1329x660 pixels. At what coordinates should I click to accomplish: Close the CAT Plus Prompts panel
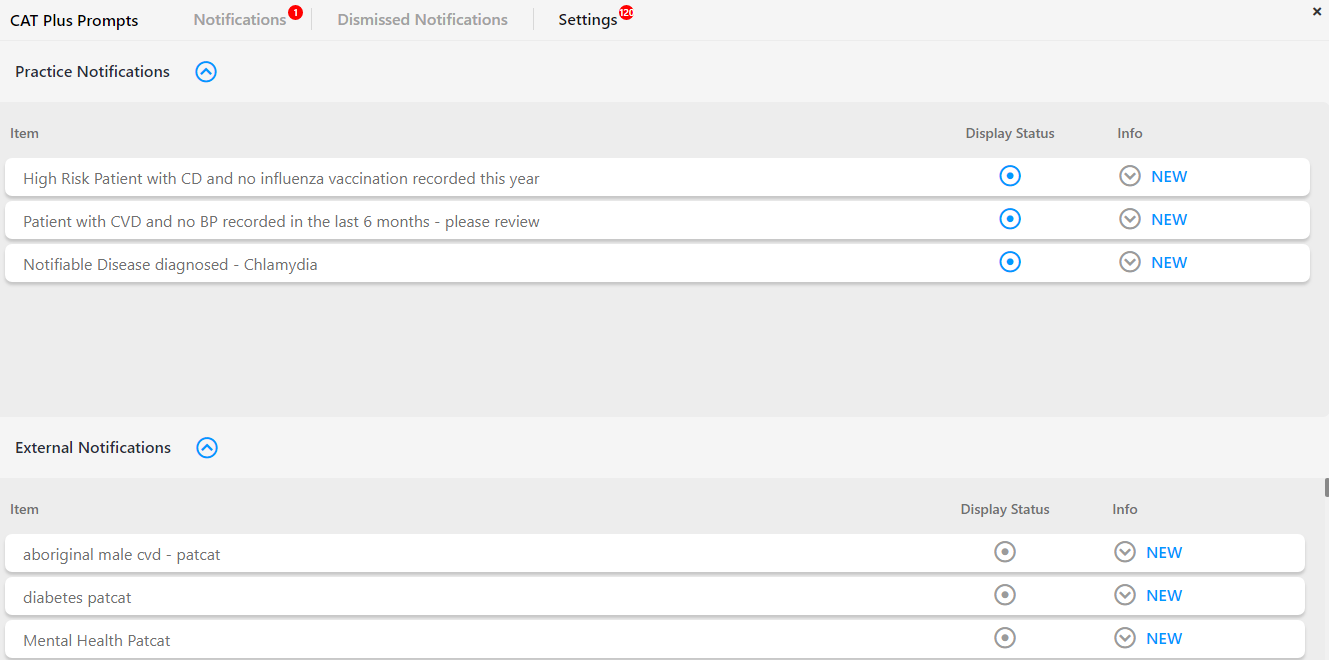1317,12
